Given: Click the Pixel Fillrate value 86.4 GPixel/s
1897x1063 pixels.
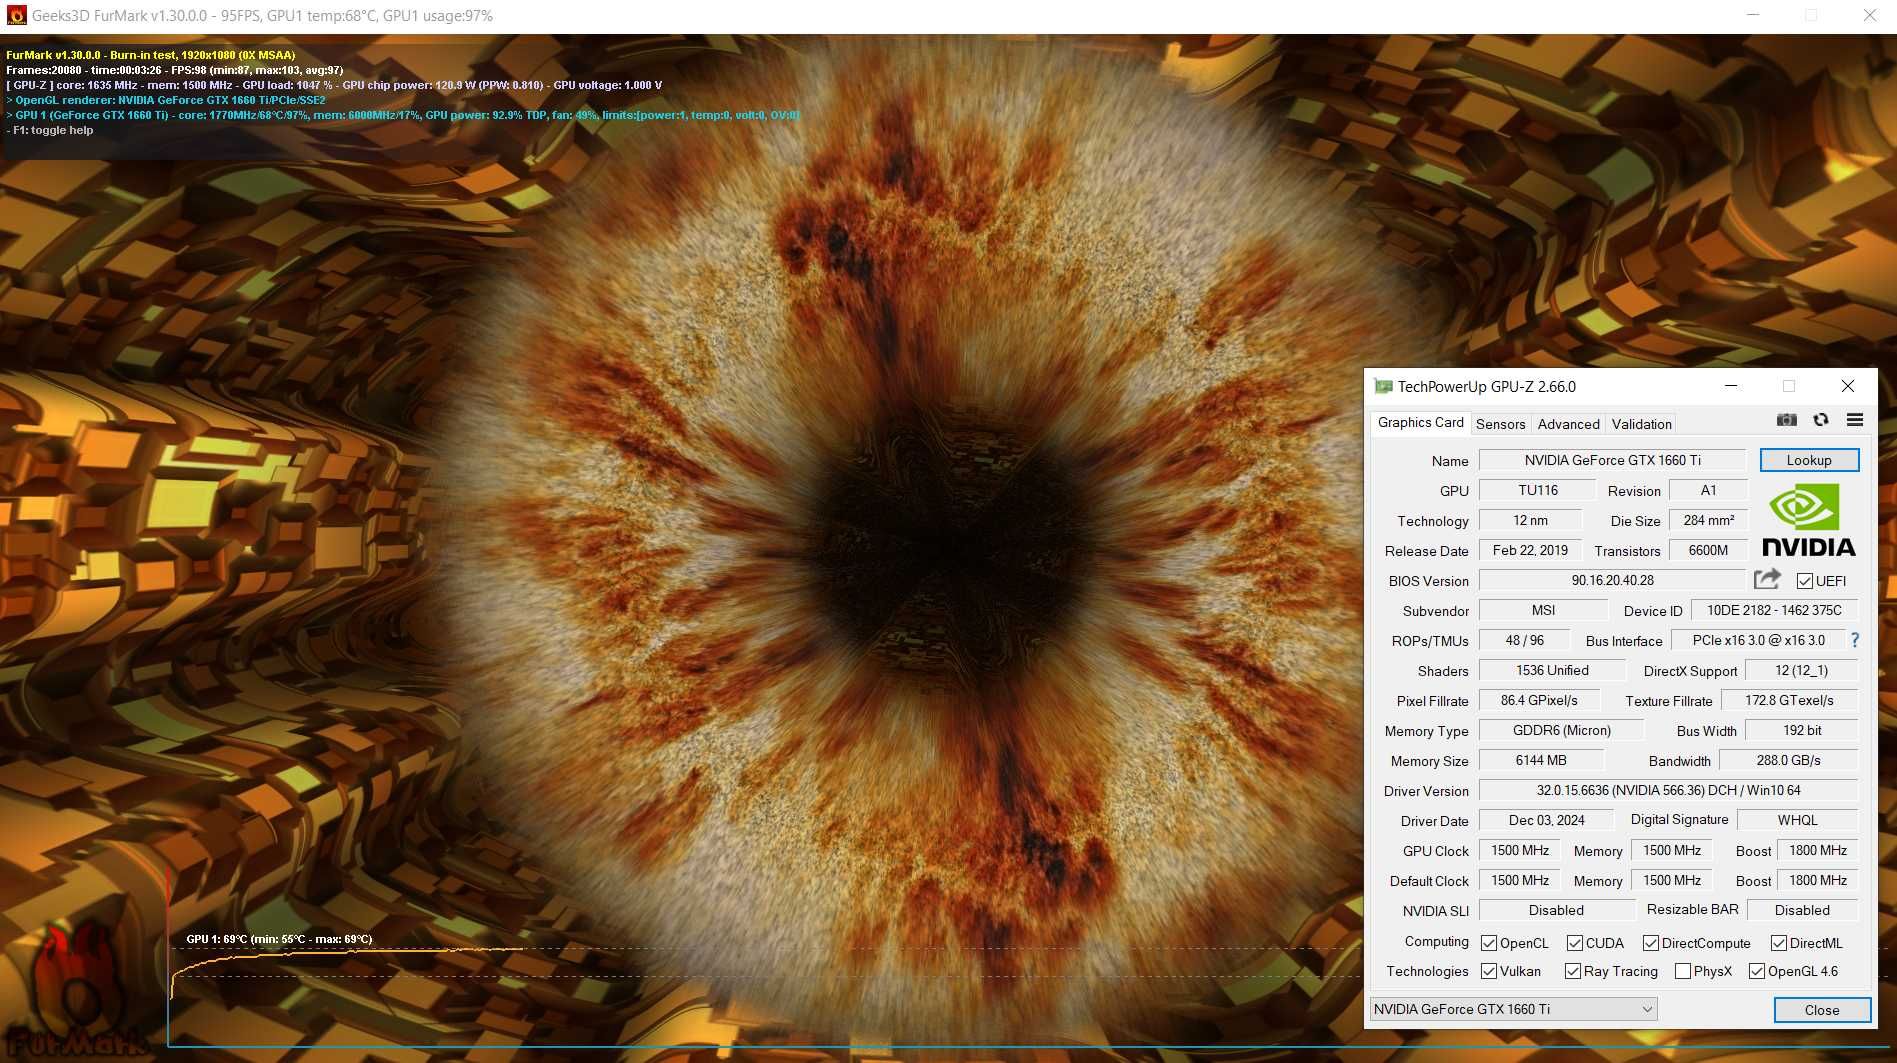Looking at the screenshot, I should point(1539,700).
